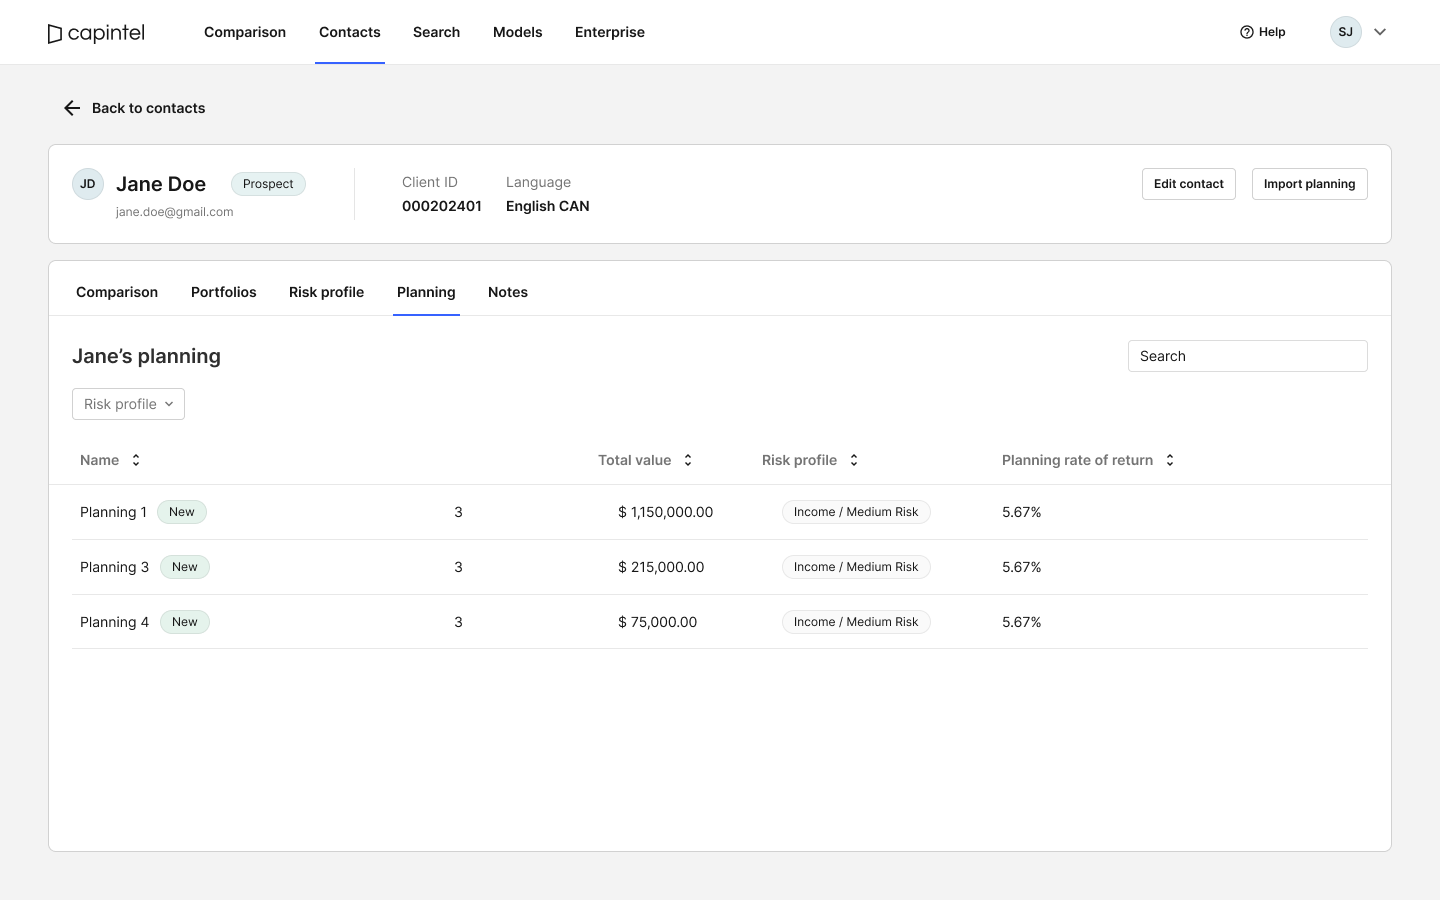Sort by Name column arrows
The width and height of the screenshot is (1440, 900).
point(136,460)
